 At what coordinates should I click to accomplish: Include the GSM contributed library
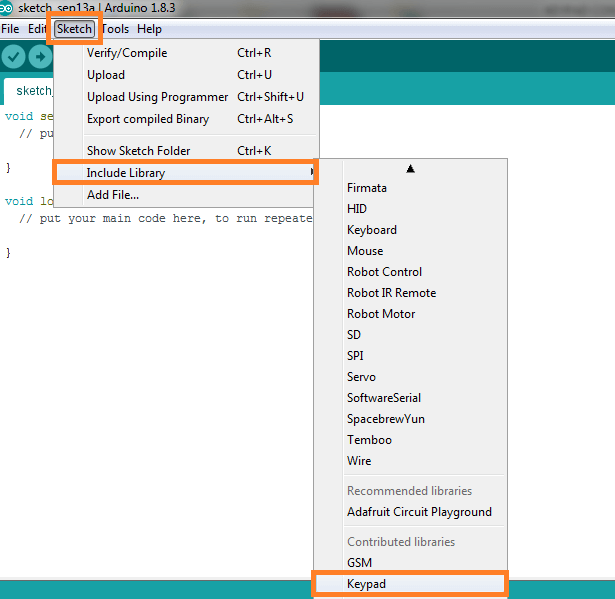[x=410, y=563]
